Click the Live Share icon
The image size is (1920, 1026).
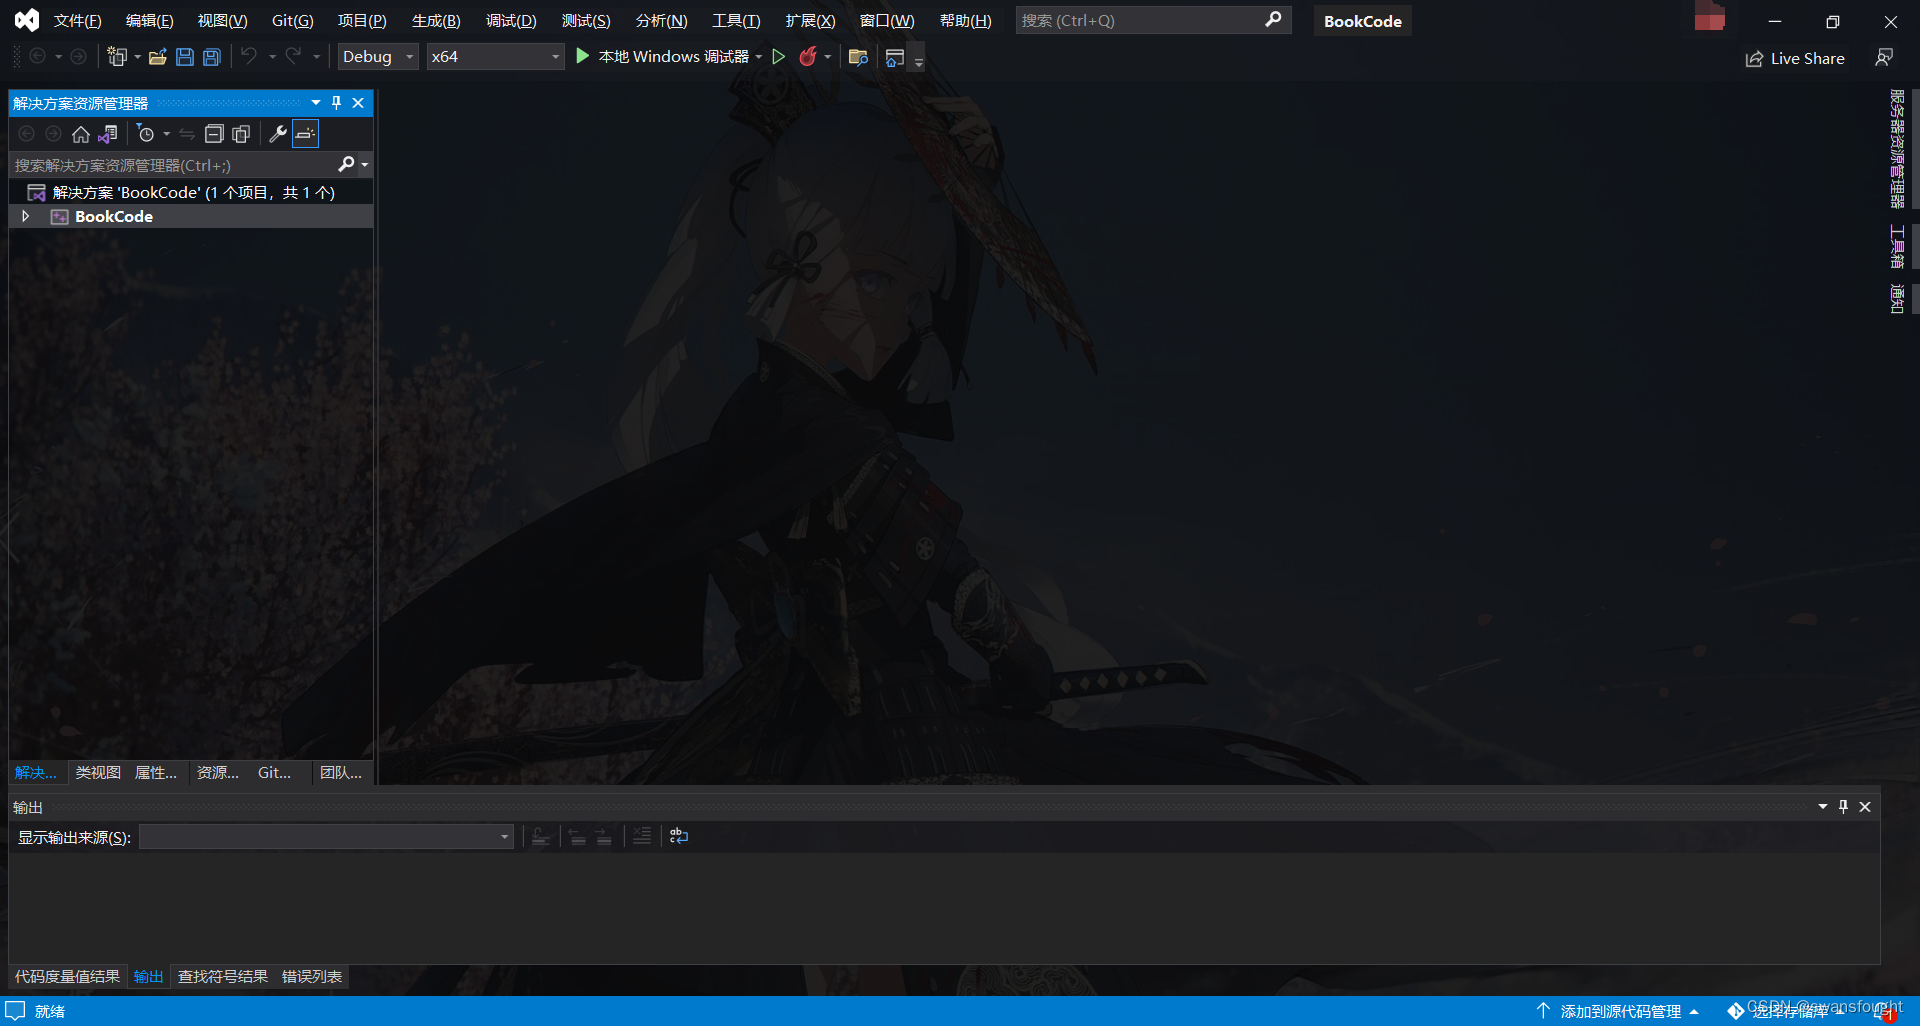click(1754, 59)
